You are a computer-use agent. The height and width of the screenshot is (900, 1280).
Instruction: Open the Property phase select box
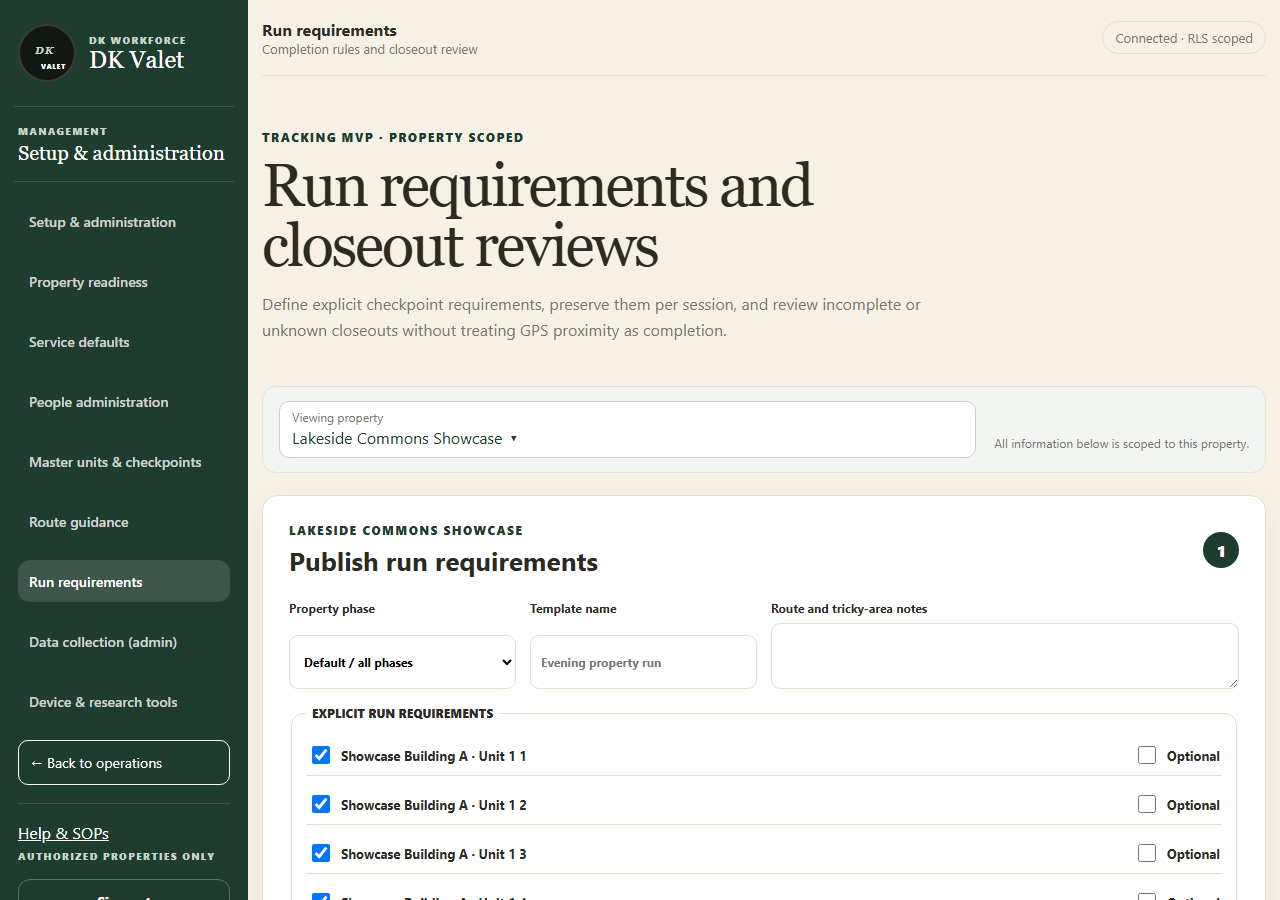(402, 662)
